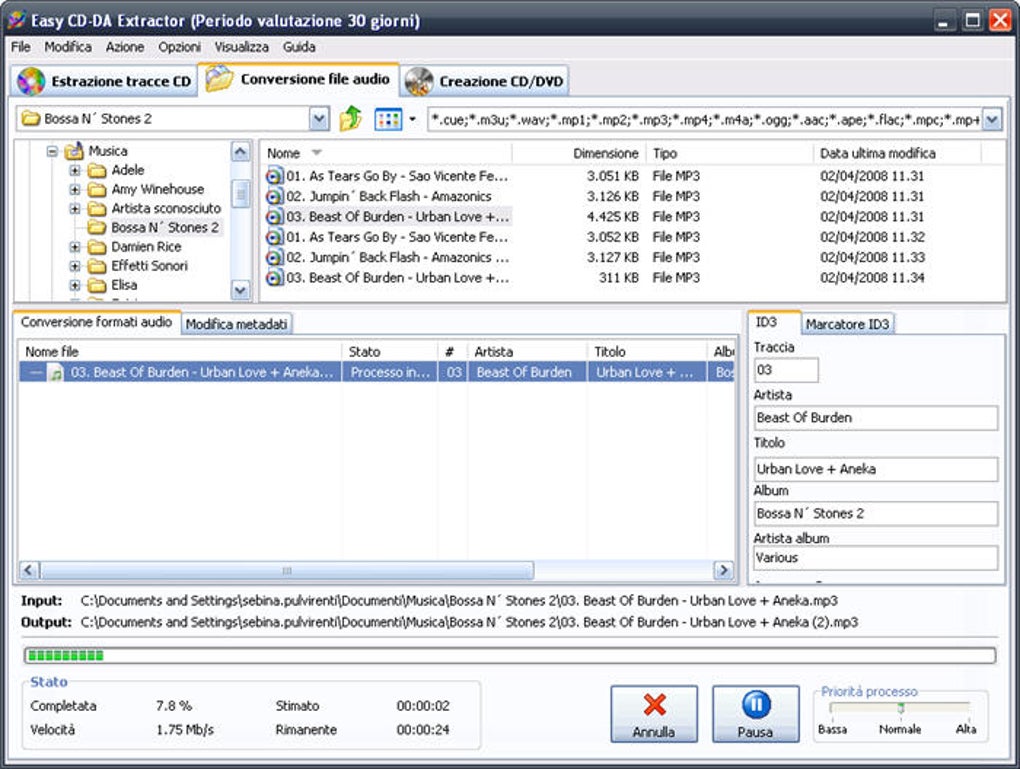The height and width of the screenshot is (769, 1020).
Task: Open the File menu
Action: 21,47
